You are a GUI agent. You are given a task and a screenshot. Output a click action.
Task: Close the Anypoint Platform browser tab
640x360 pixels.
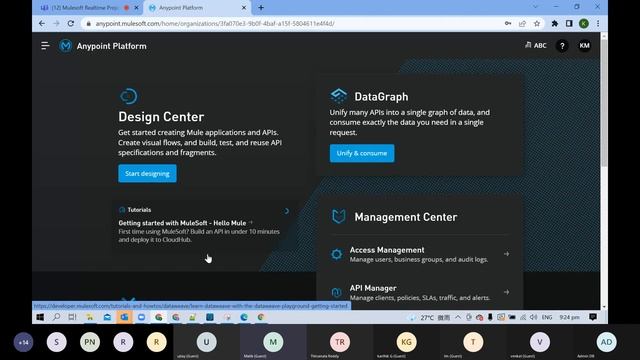[244, 8]
